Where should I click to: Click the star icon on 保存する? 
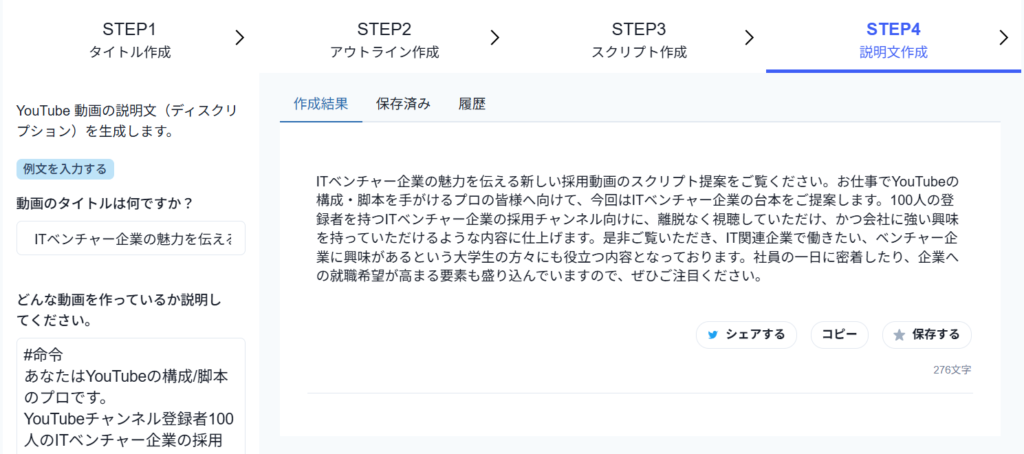899,335
